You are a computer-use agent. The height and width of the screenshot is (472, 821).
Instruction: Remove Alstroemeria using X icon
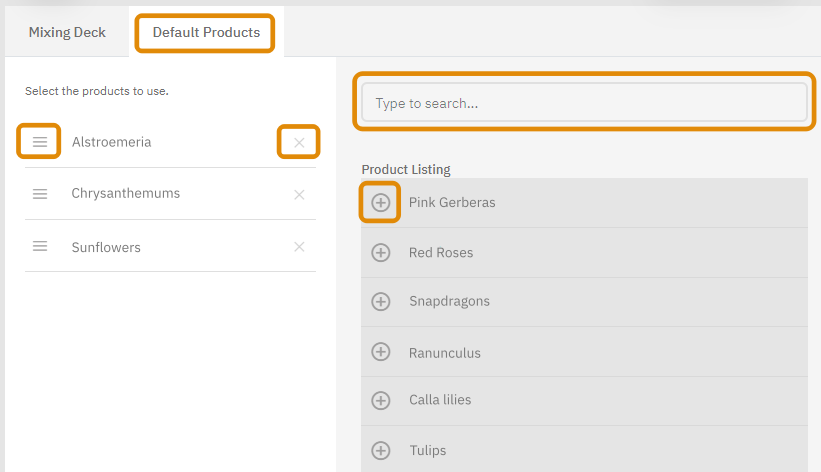[299, 142]
